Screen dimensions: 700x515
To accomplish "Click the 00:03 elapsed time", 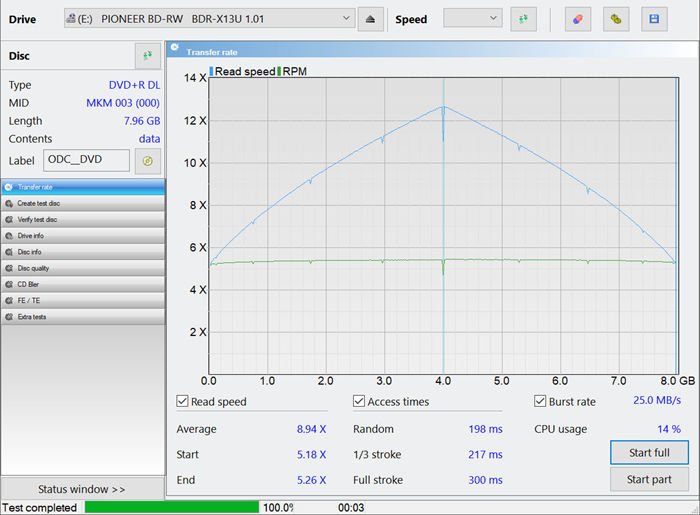I will pyautogui.click(x=351, y=507).
